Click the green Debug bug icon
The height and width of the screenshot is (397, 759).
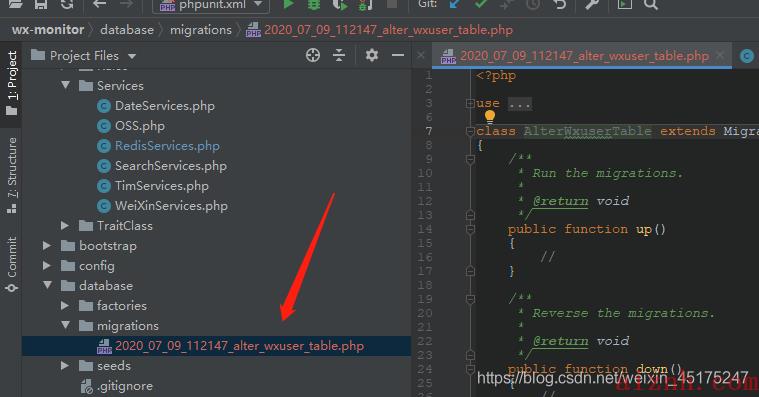tap(314, 5)
